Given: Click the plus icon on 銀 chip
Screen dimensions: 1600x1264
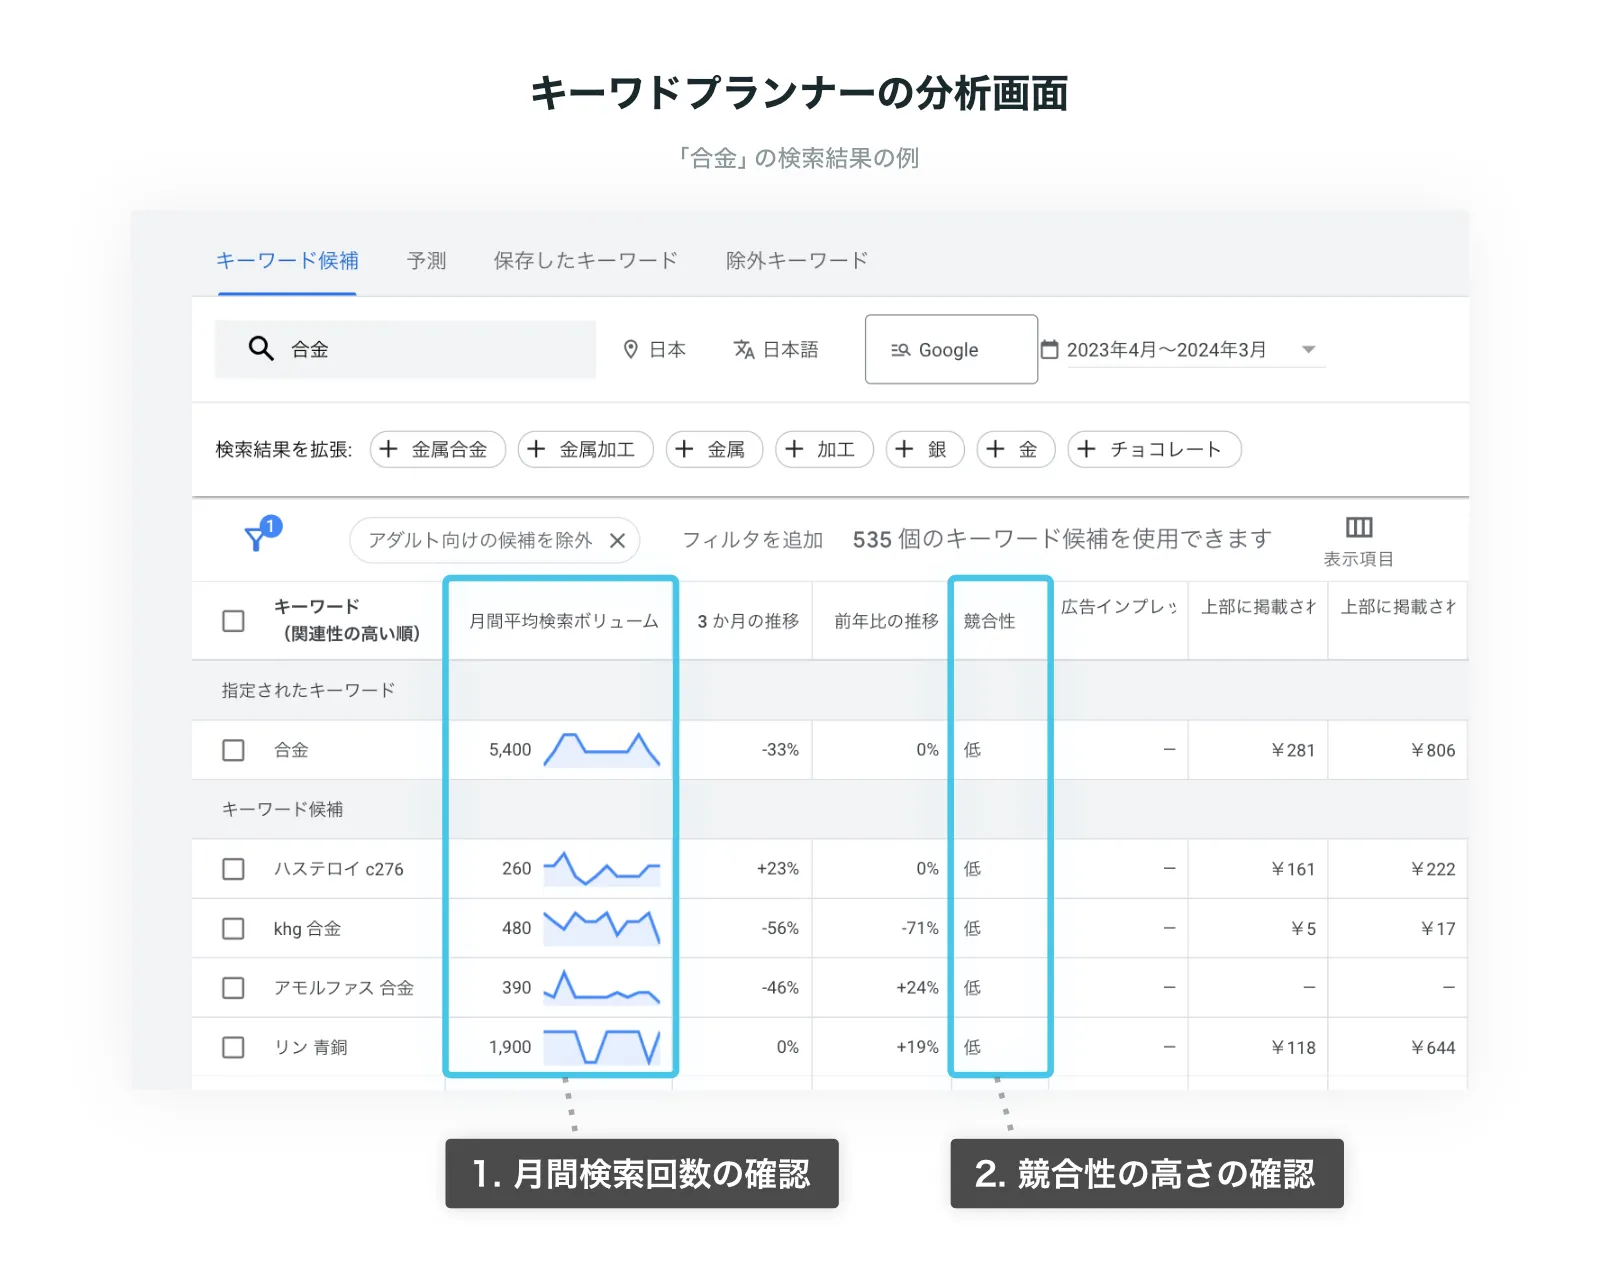Looking at the screenshot, I should point(904,449).
